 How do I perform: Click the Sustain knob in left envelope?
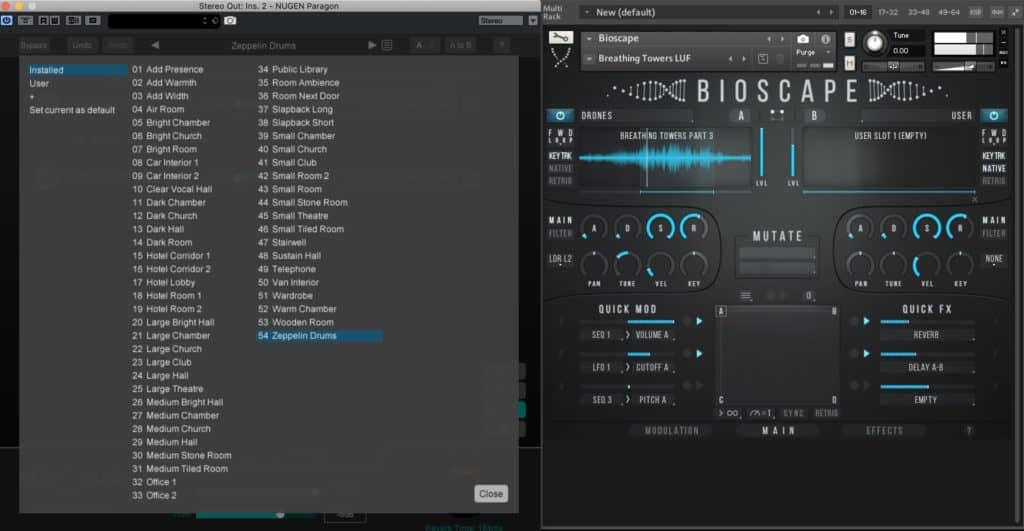pos(660,227)
